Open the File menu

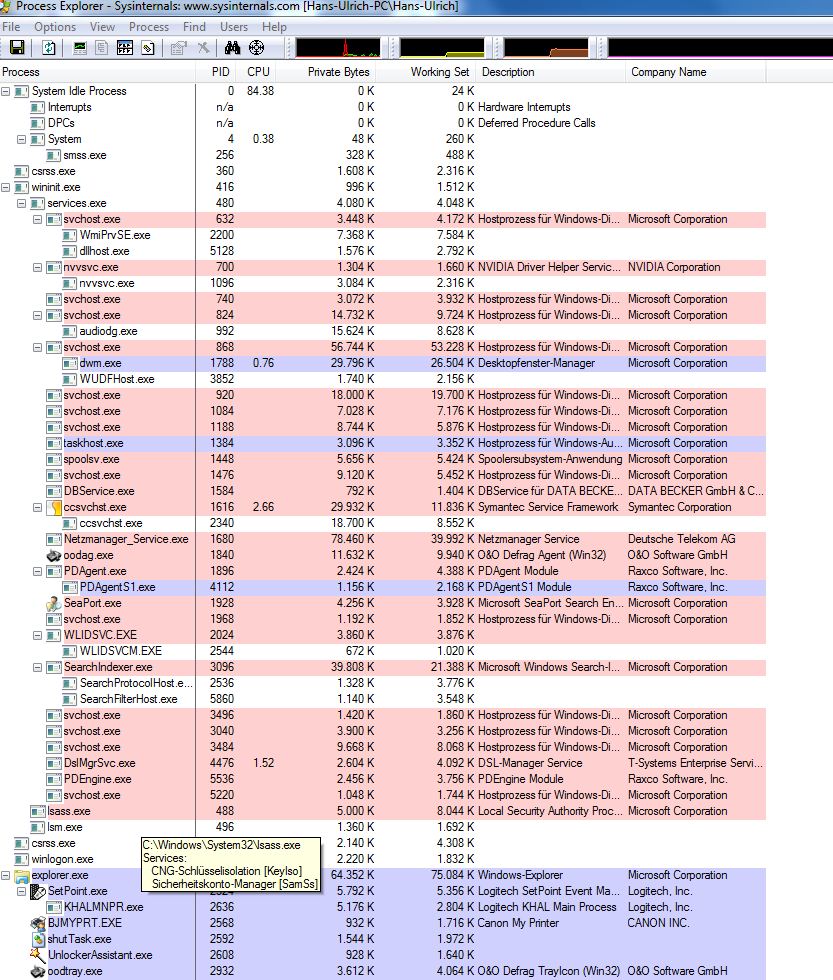[x=11, y=27]
